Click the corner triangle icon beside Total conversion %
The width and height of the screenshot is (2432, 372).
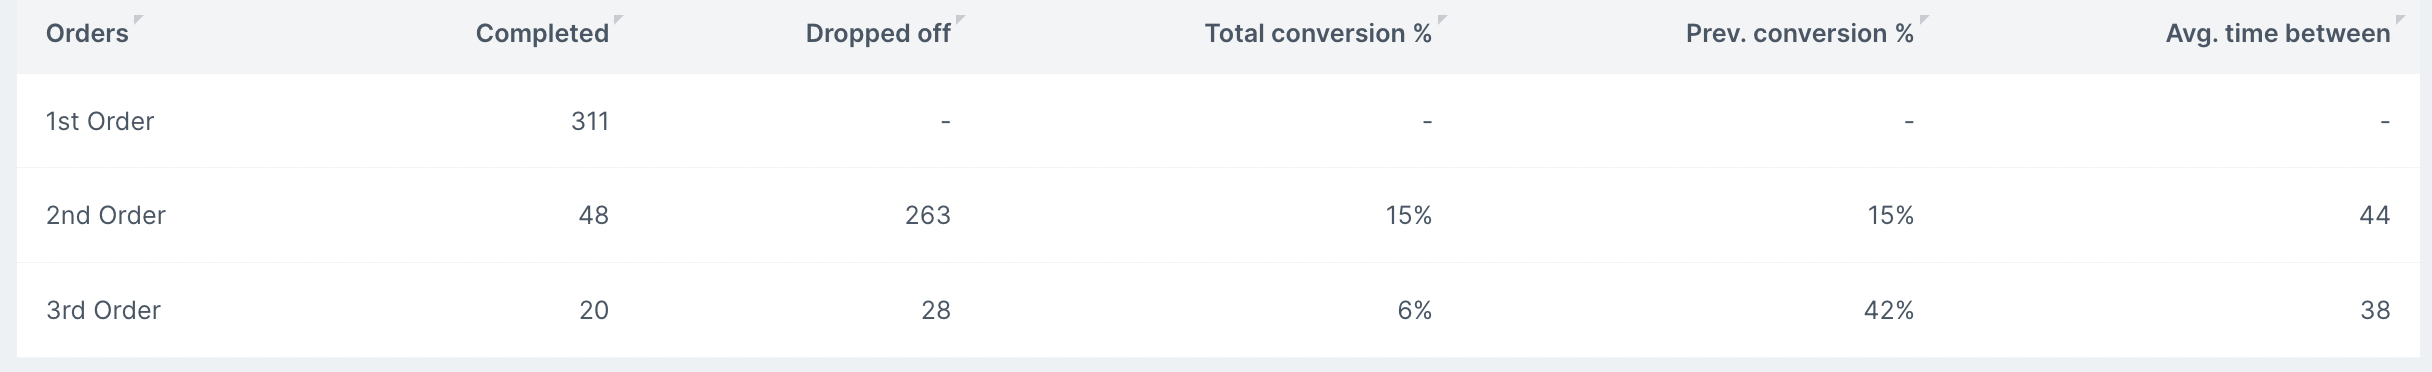pos(1442,19)
